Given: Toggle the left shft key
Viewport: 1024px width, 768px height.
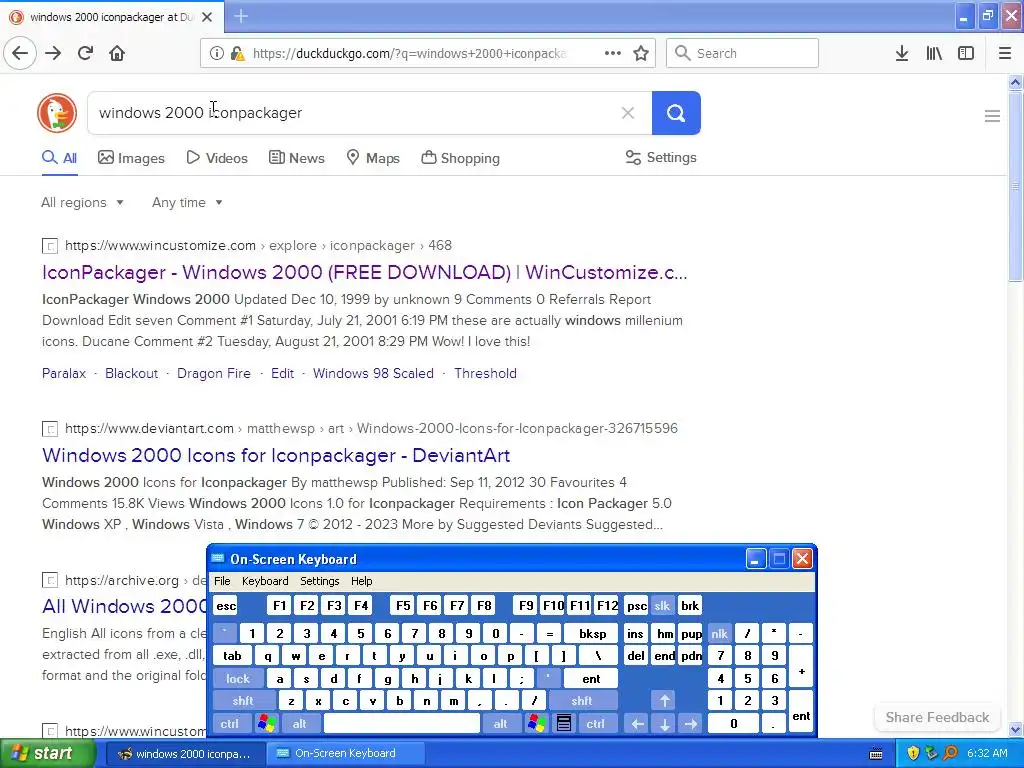Looking at the screenshot, I should click(x=243, y=701).
